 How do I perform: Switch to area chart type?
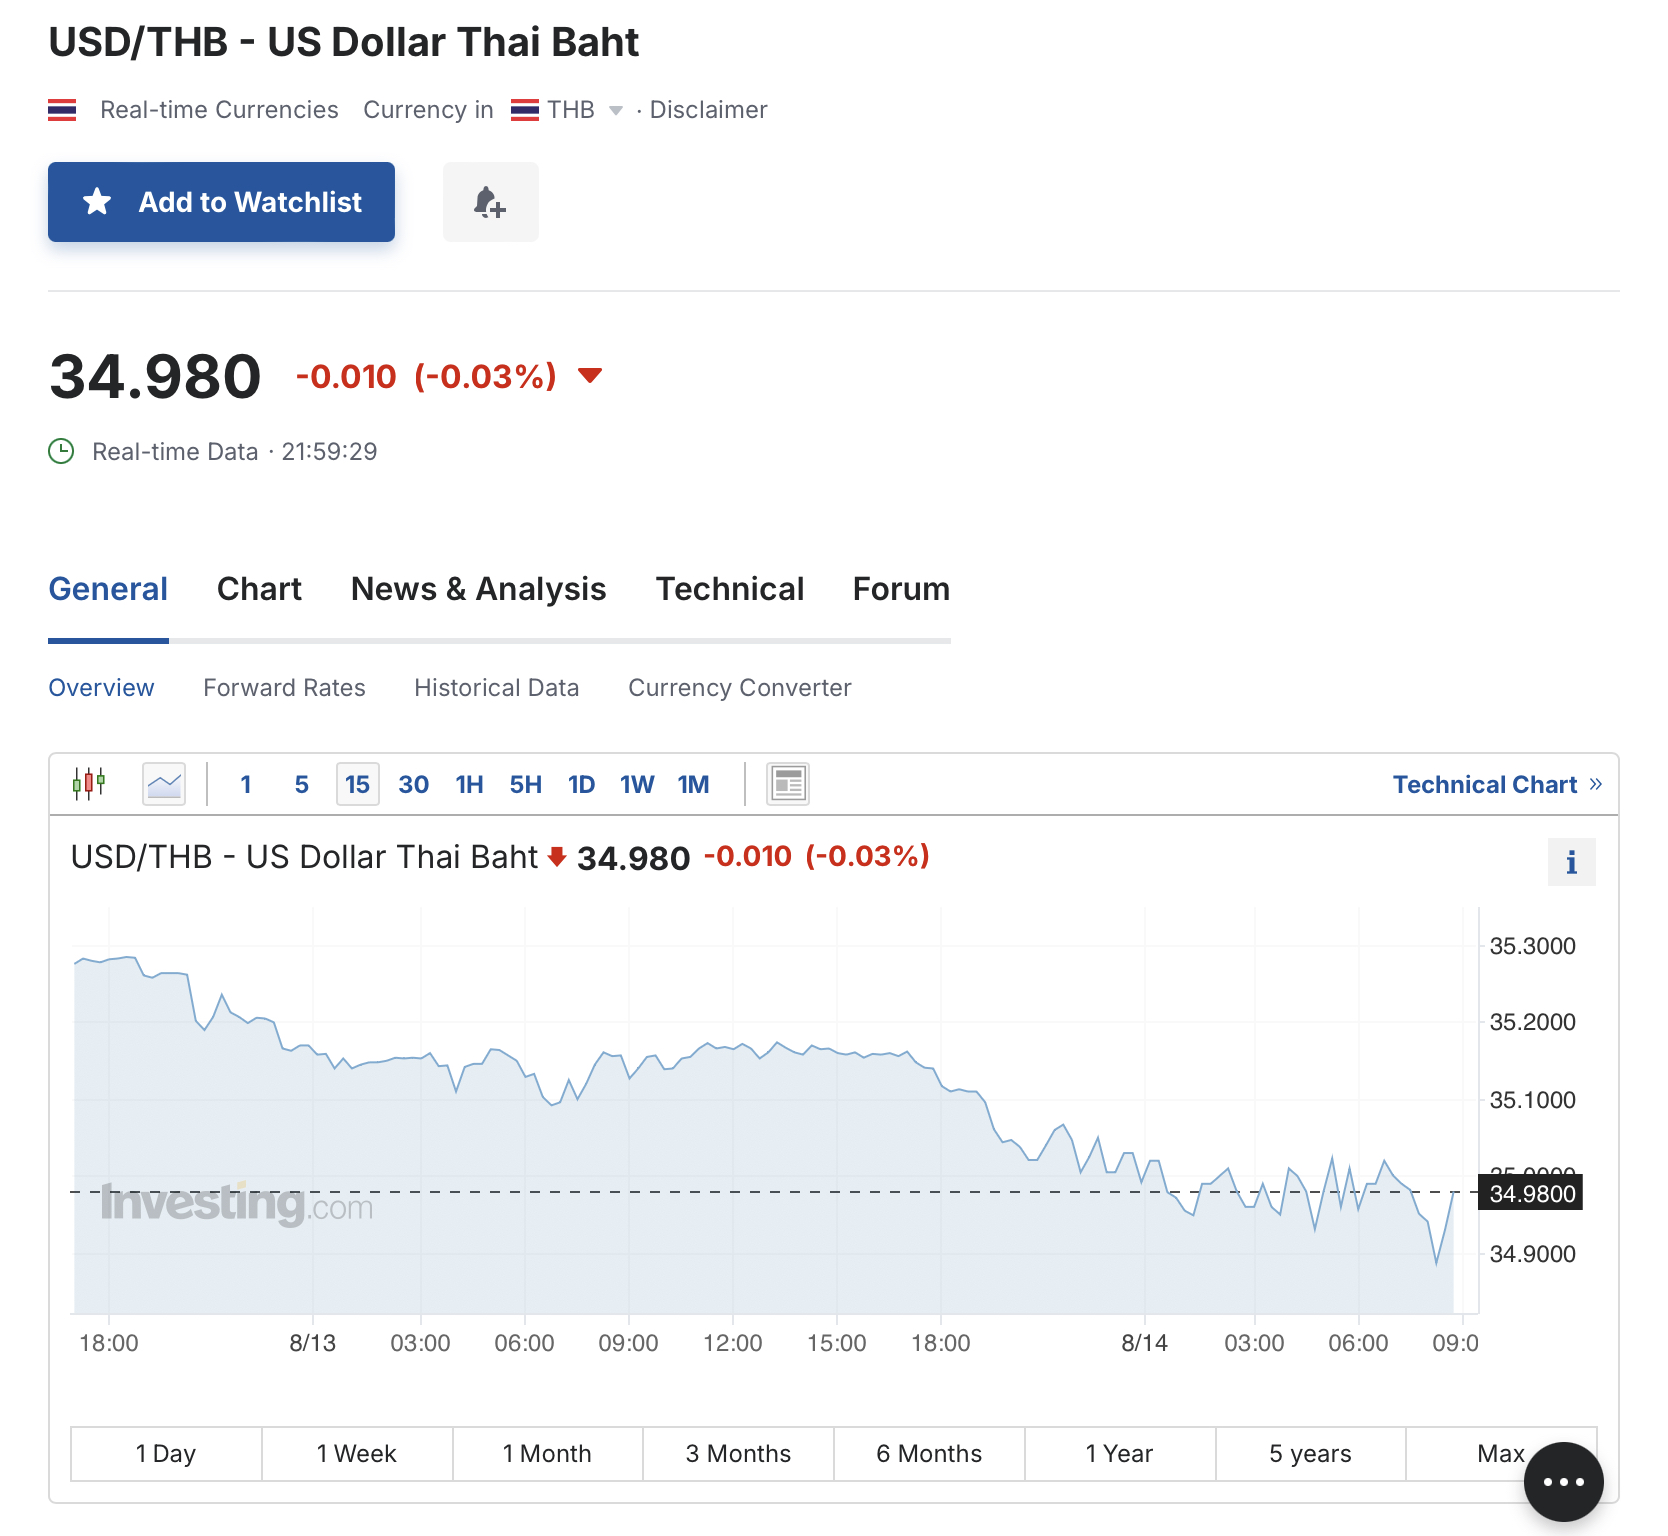164,784
